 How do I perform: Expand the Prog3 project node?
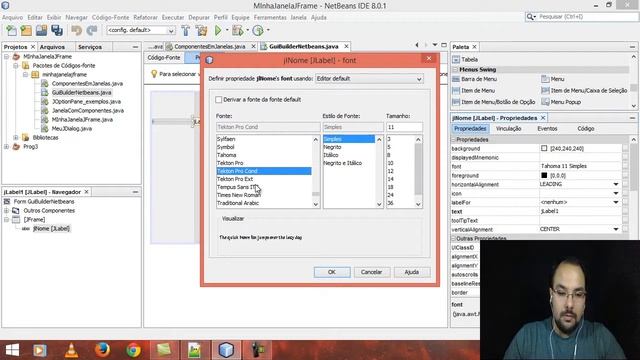(x=7, y=147)
